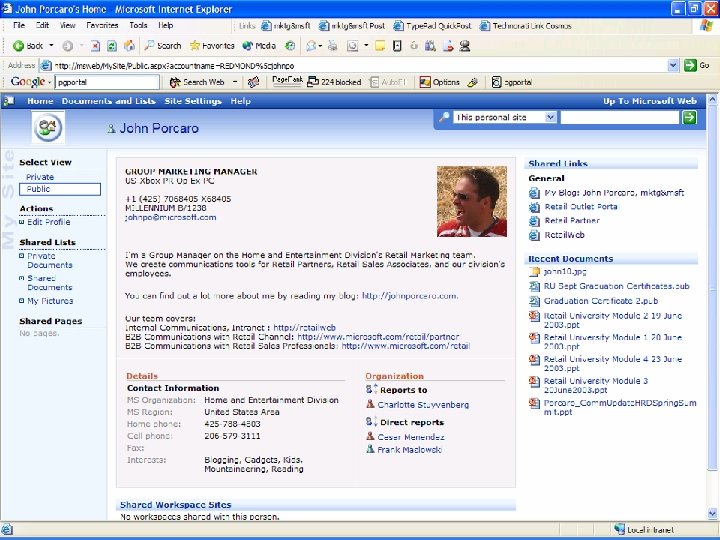Go to SharePoint Home tab
The image size is (720, 540).
40,101
